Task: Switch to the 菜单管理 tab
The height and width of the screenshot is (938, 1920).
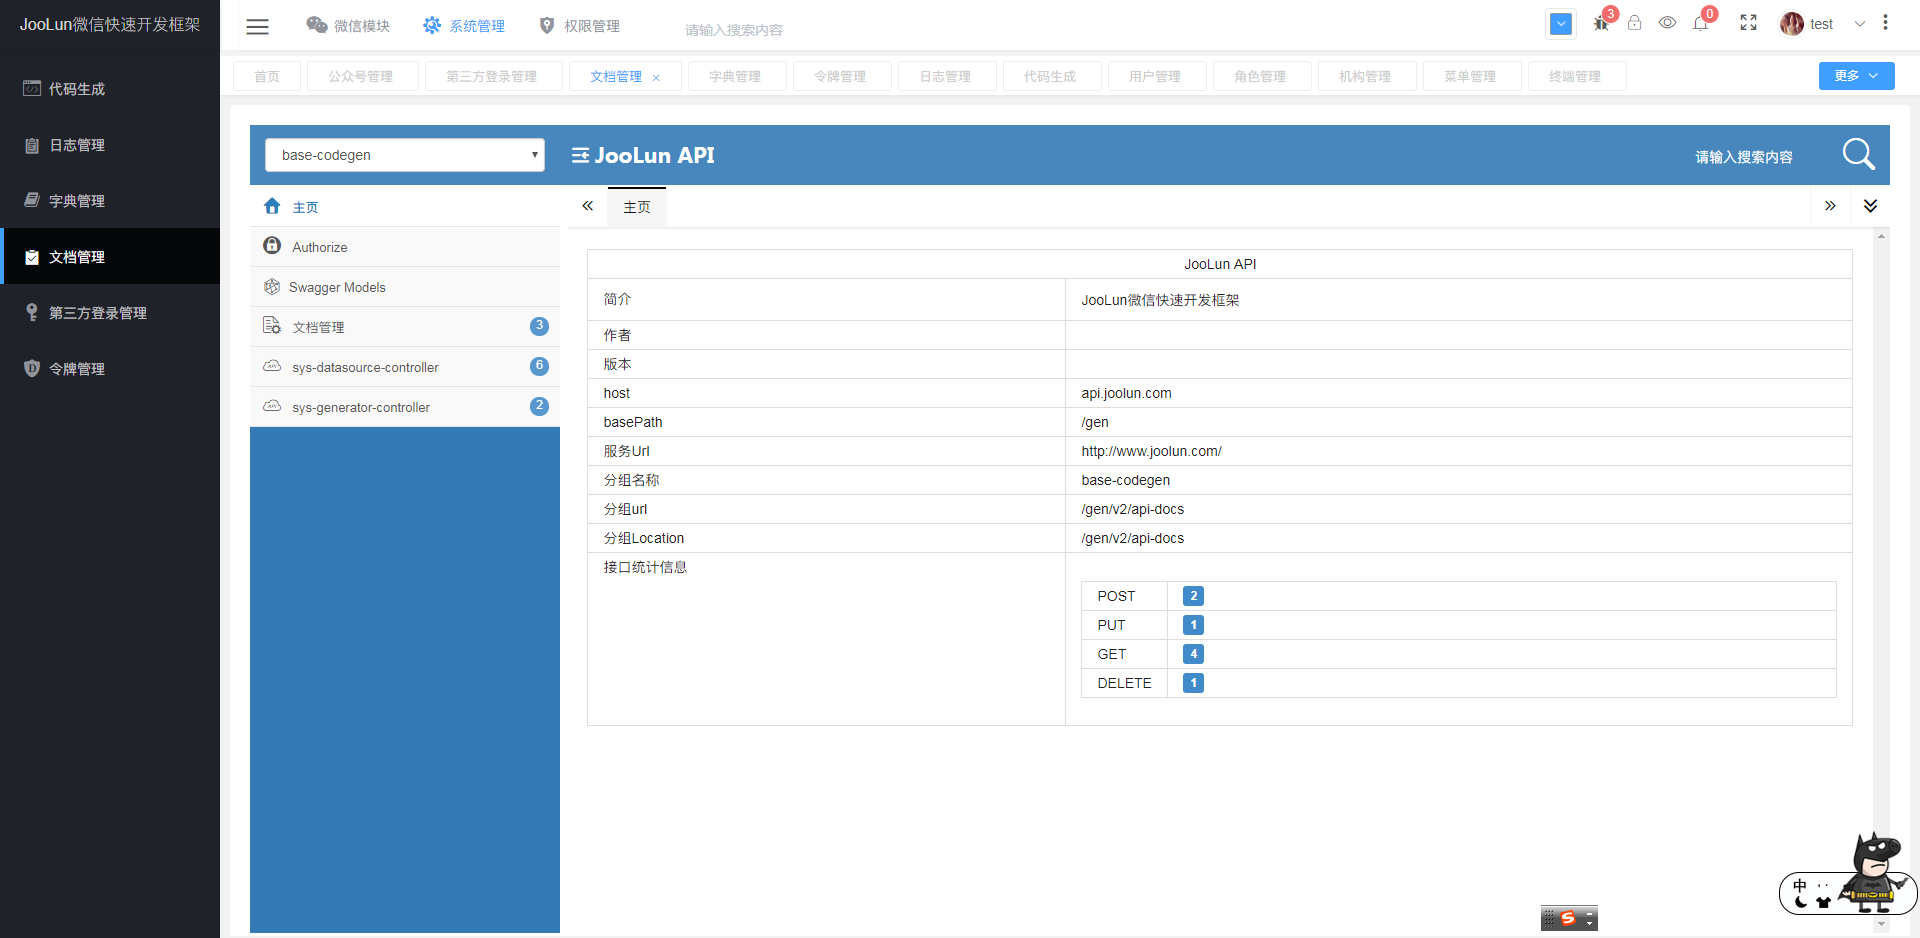Action: 1470,76
